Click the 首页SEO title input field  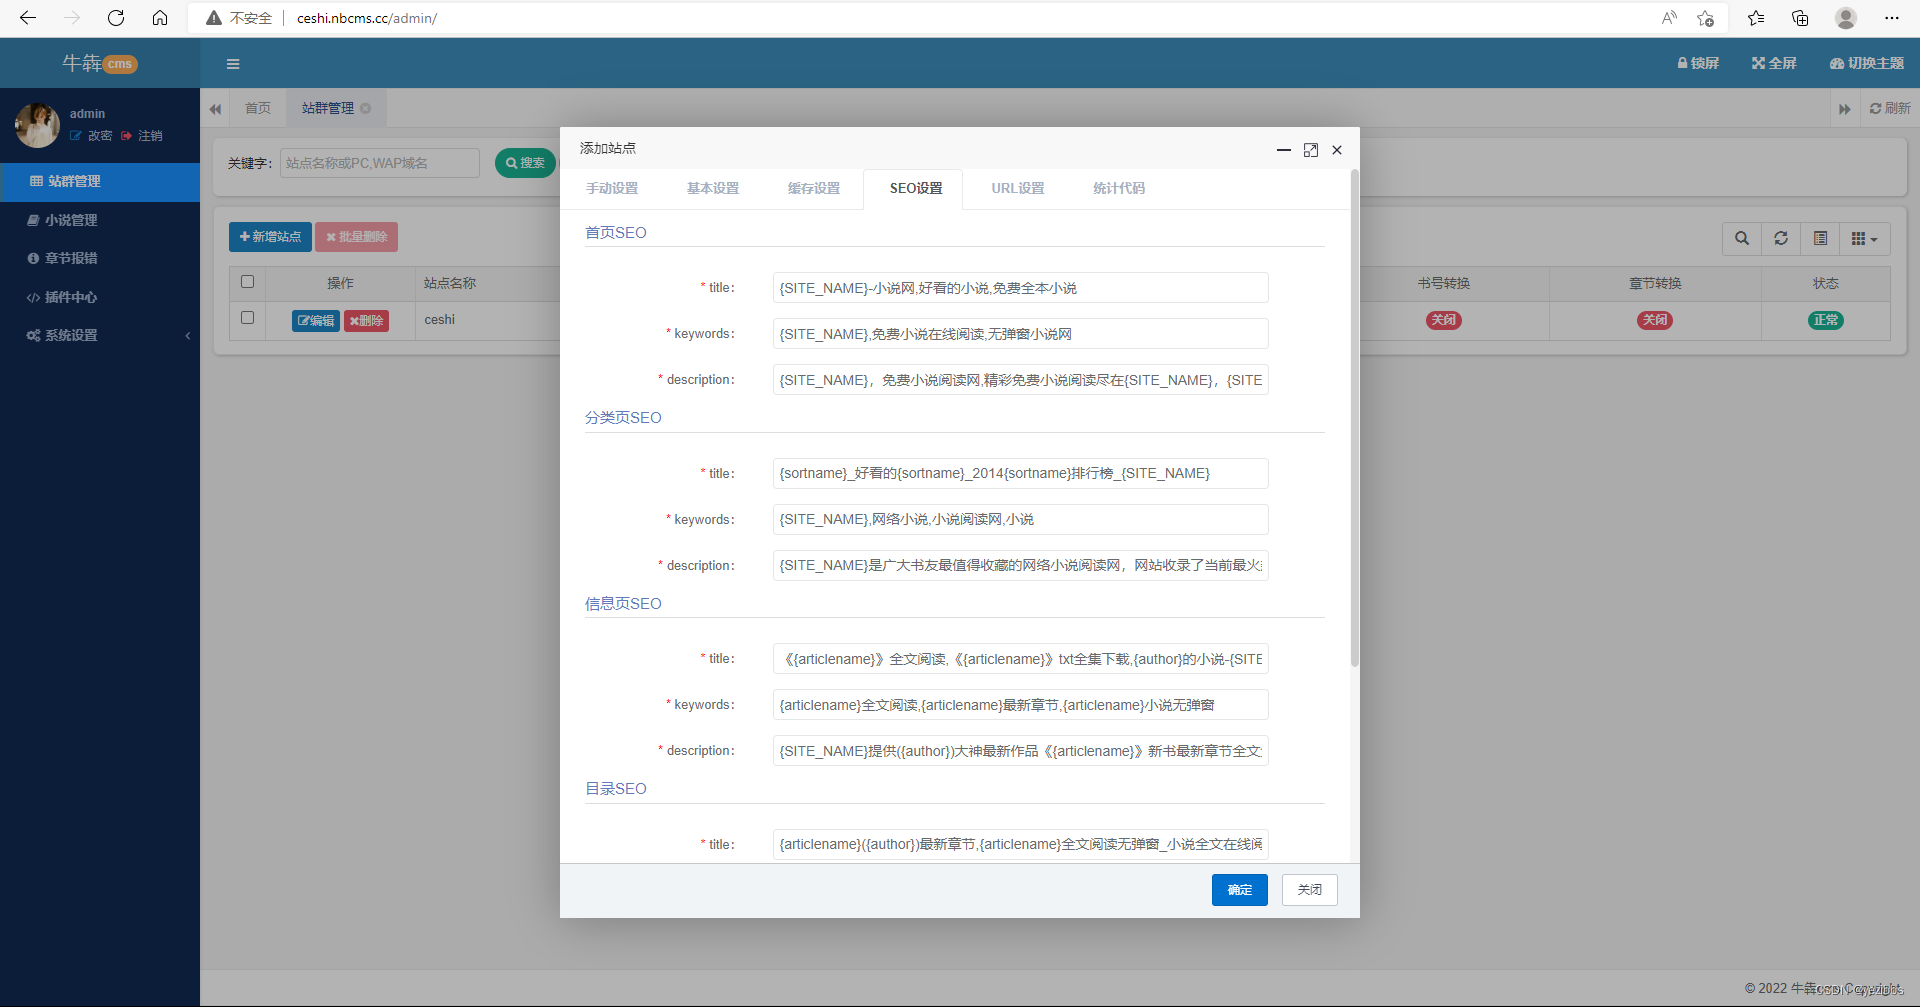point(1020,288)
